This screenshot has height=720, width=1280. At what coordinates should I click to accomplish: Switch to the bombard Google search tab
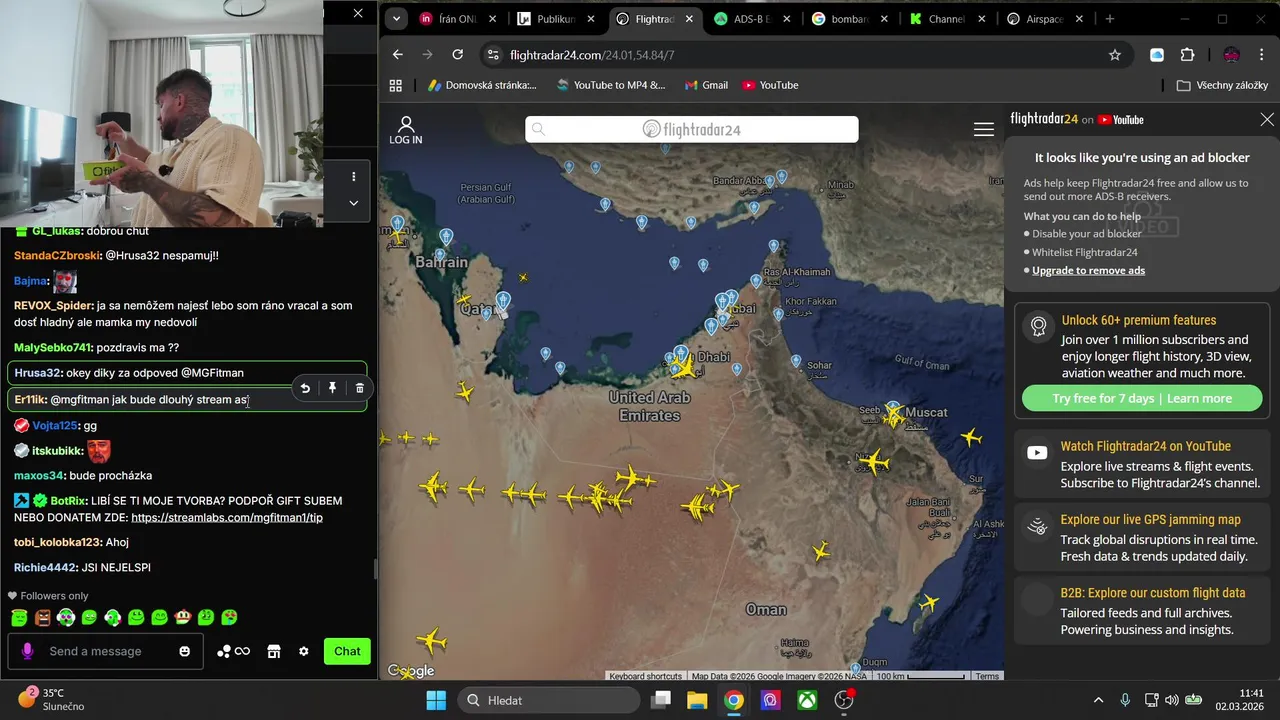848,19
